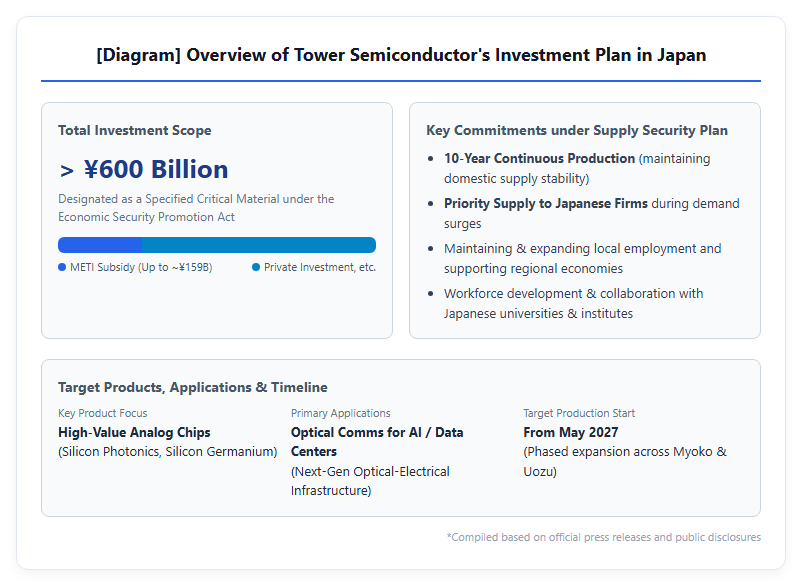Click the blue dot beside 'METI Subsidy'
802x588 pixels.
(62, 267)
